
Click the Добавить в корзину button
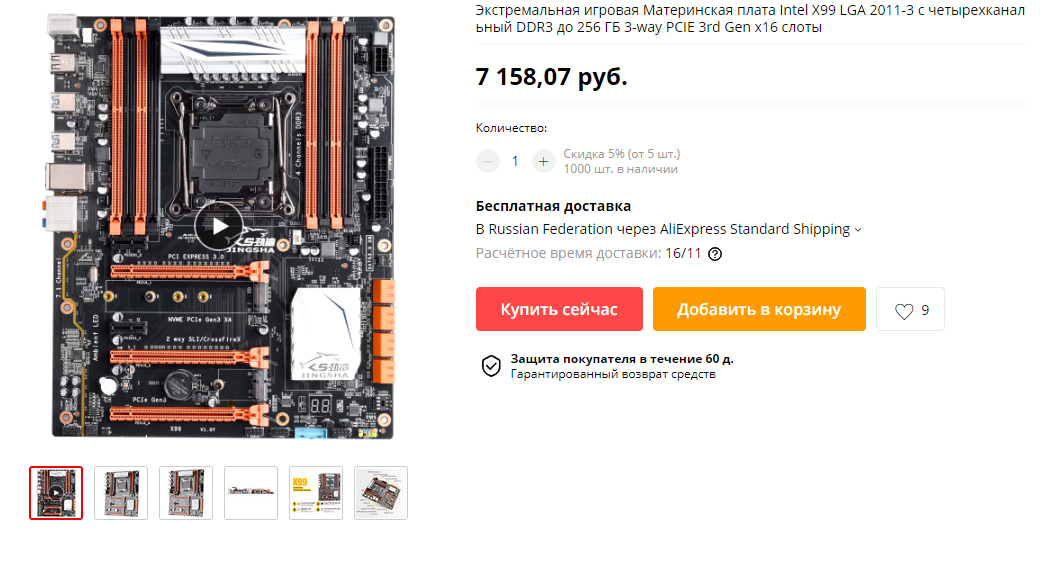759,309
